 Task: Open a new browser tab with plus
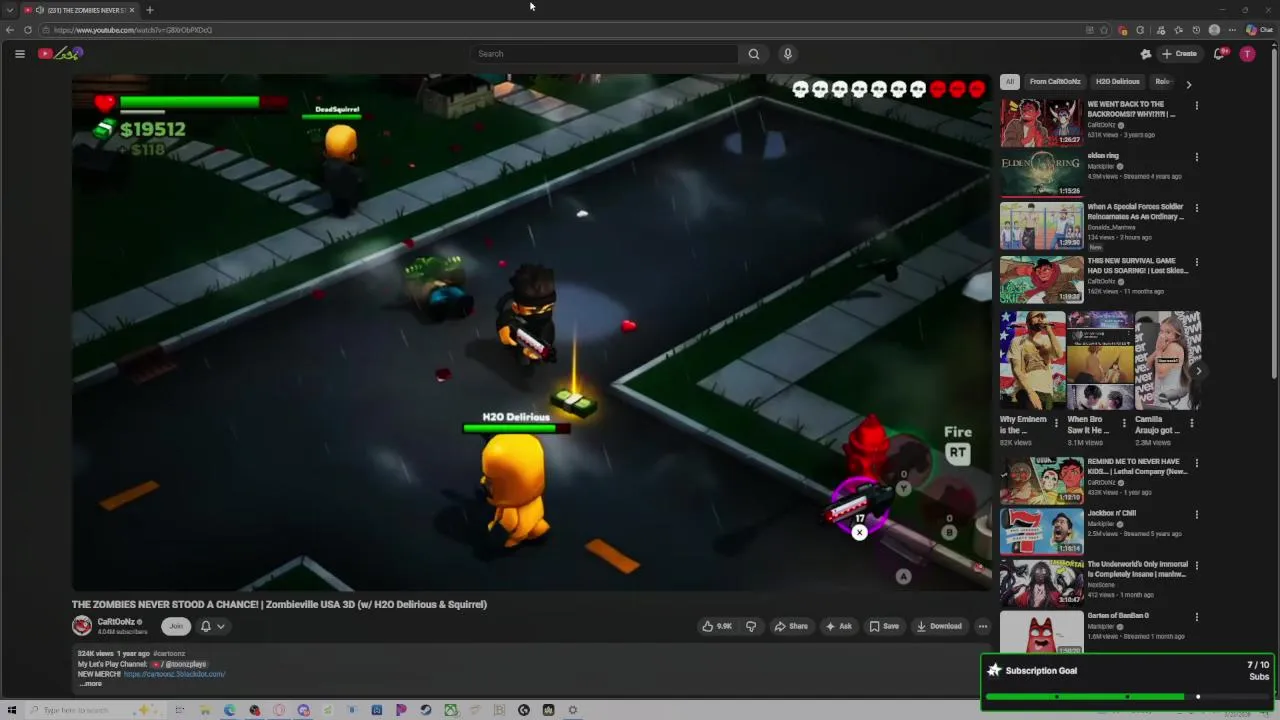pyautogui.click(x=149, y=10)
